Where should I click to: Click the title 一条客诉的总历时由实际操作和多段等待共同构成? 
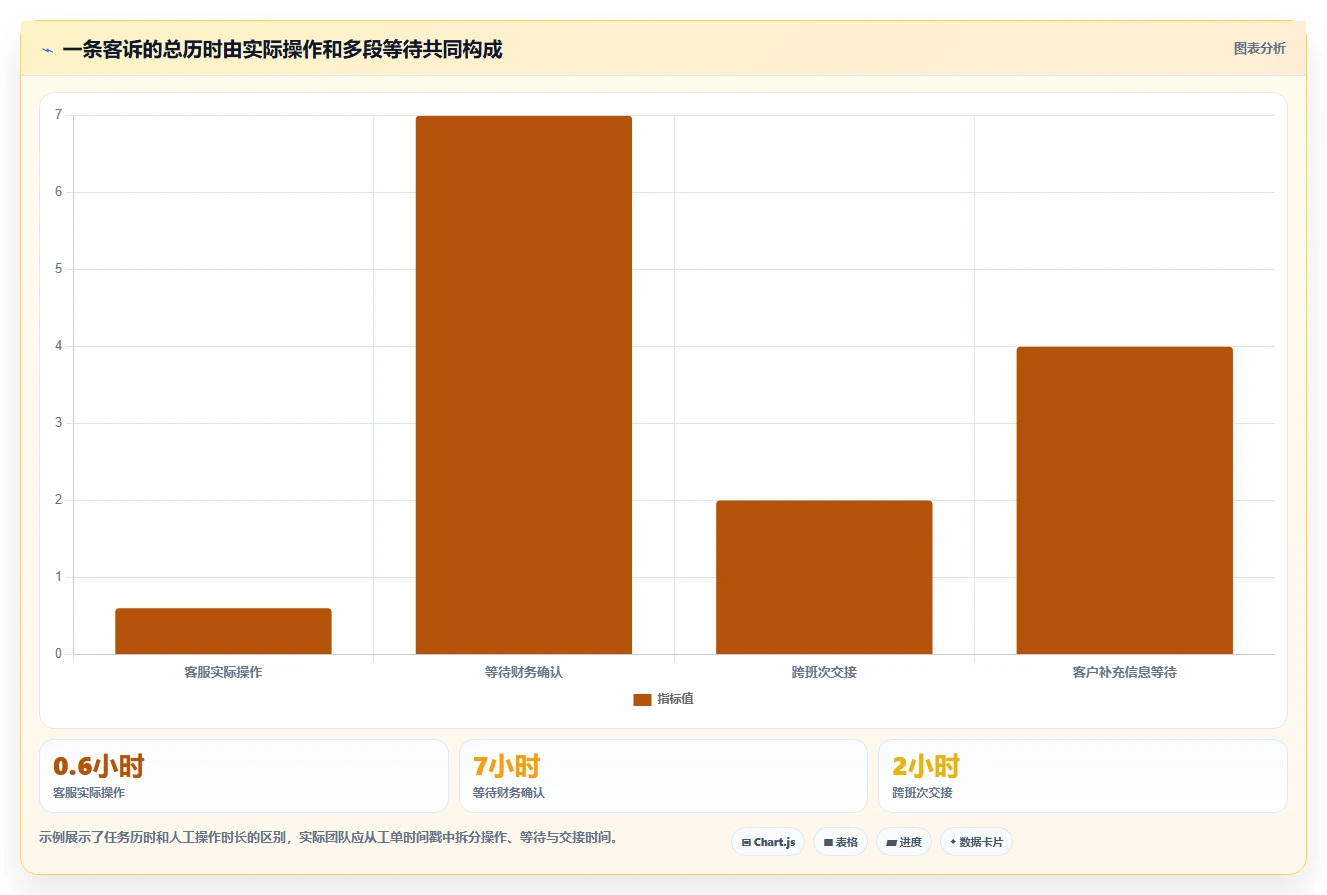(x=282, y=50)
